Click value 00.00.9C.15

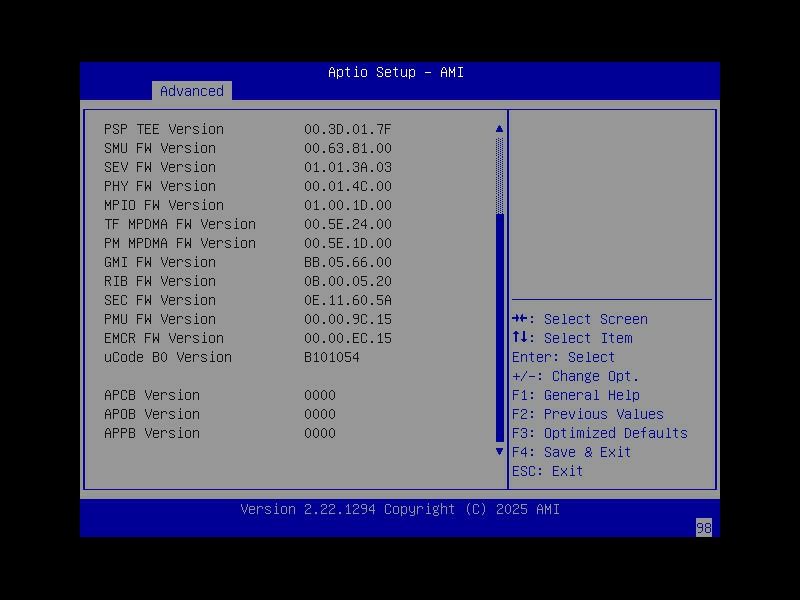(348, 319)
